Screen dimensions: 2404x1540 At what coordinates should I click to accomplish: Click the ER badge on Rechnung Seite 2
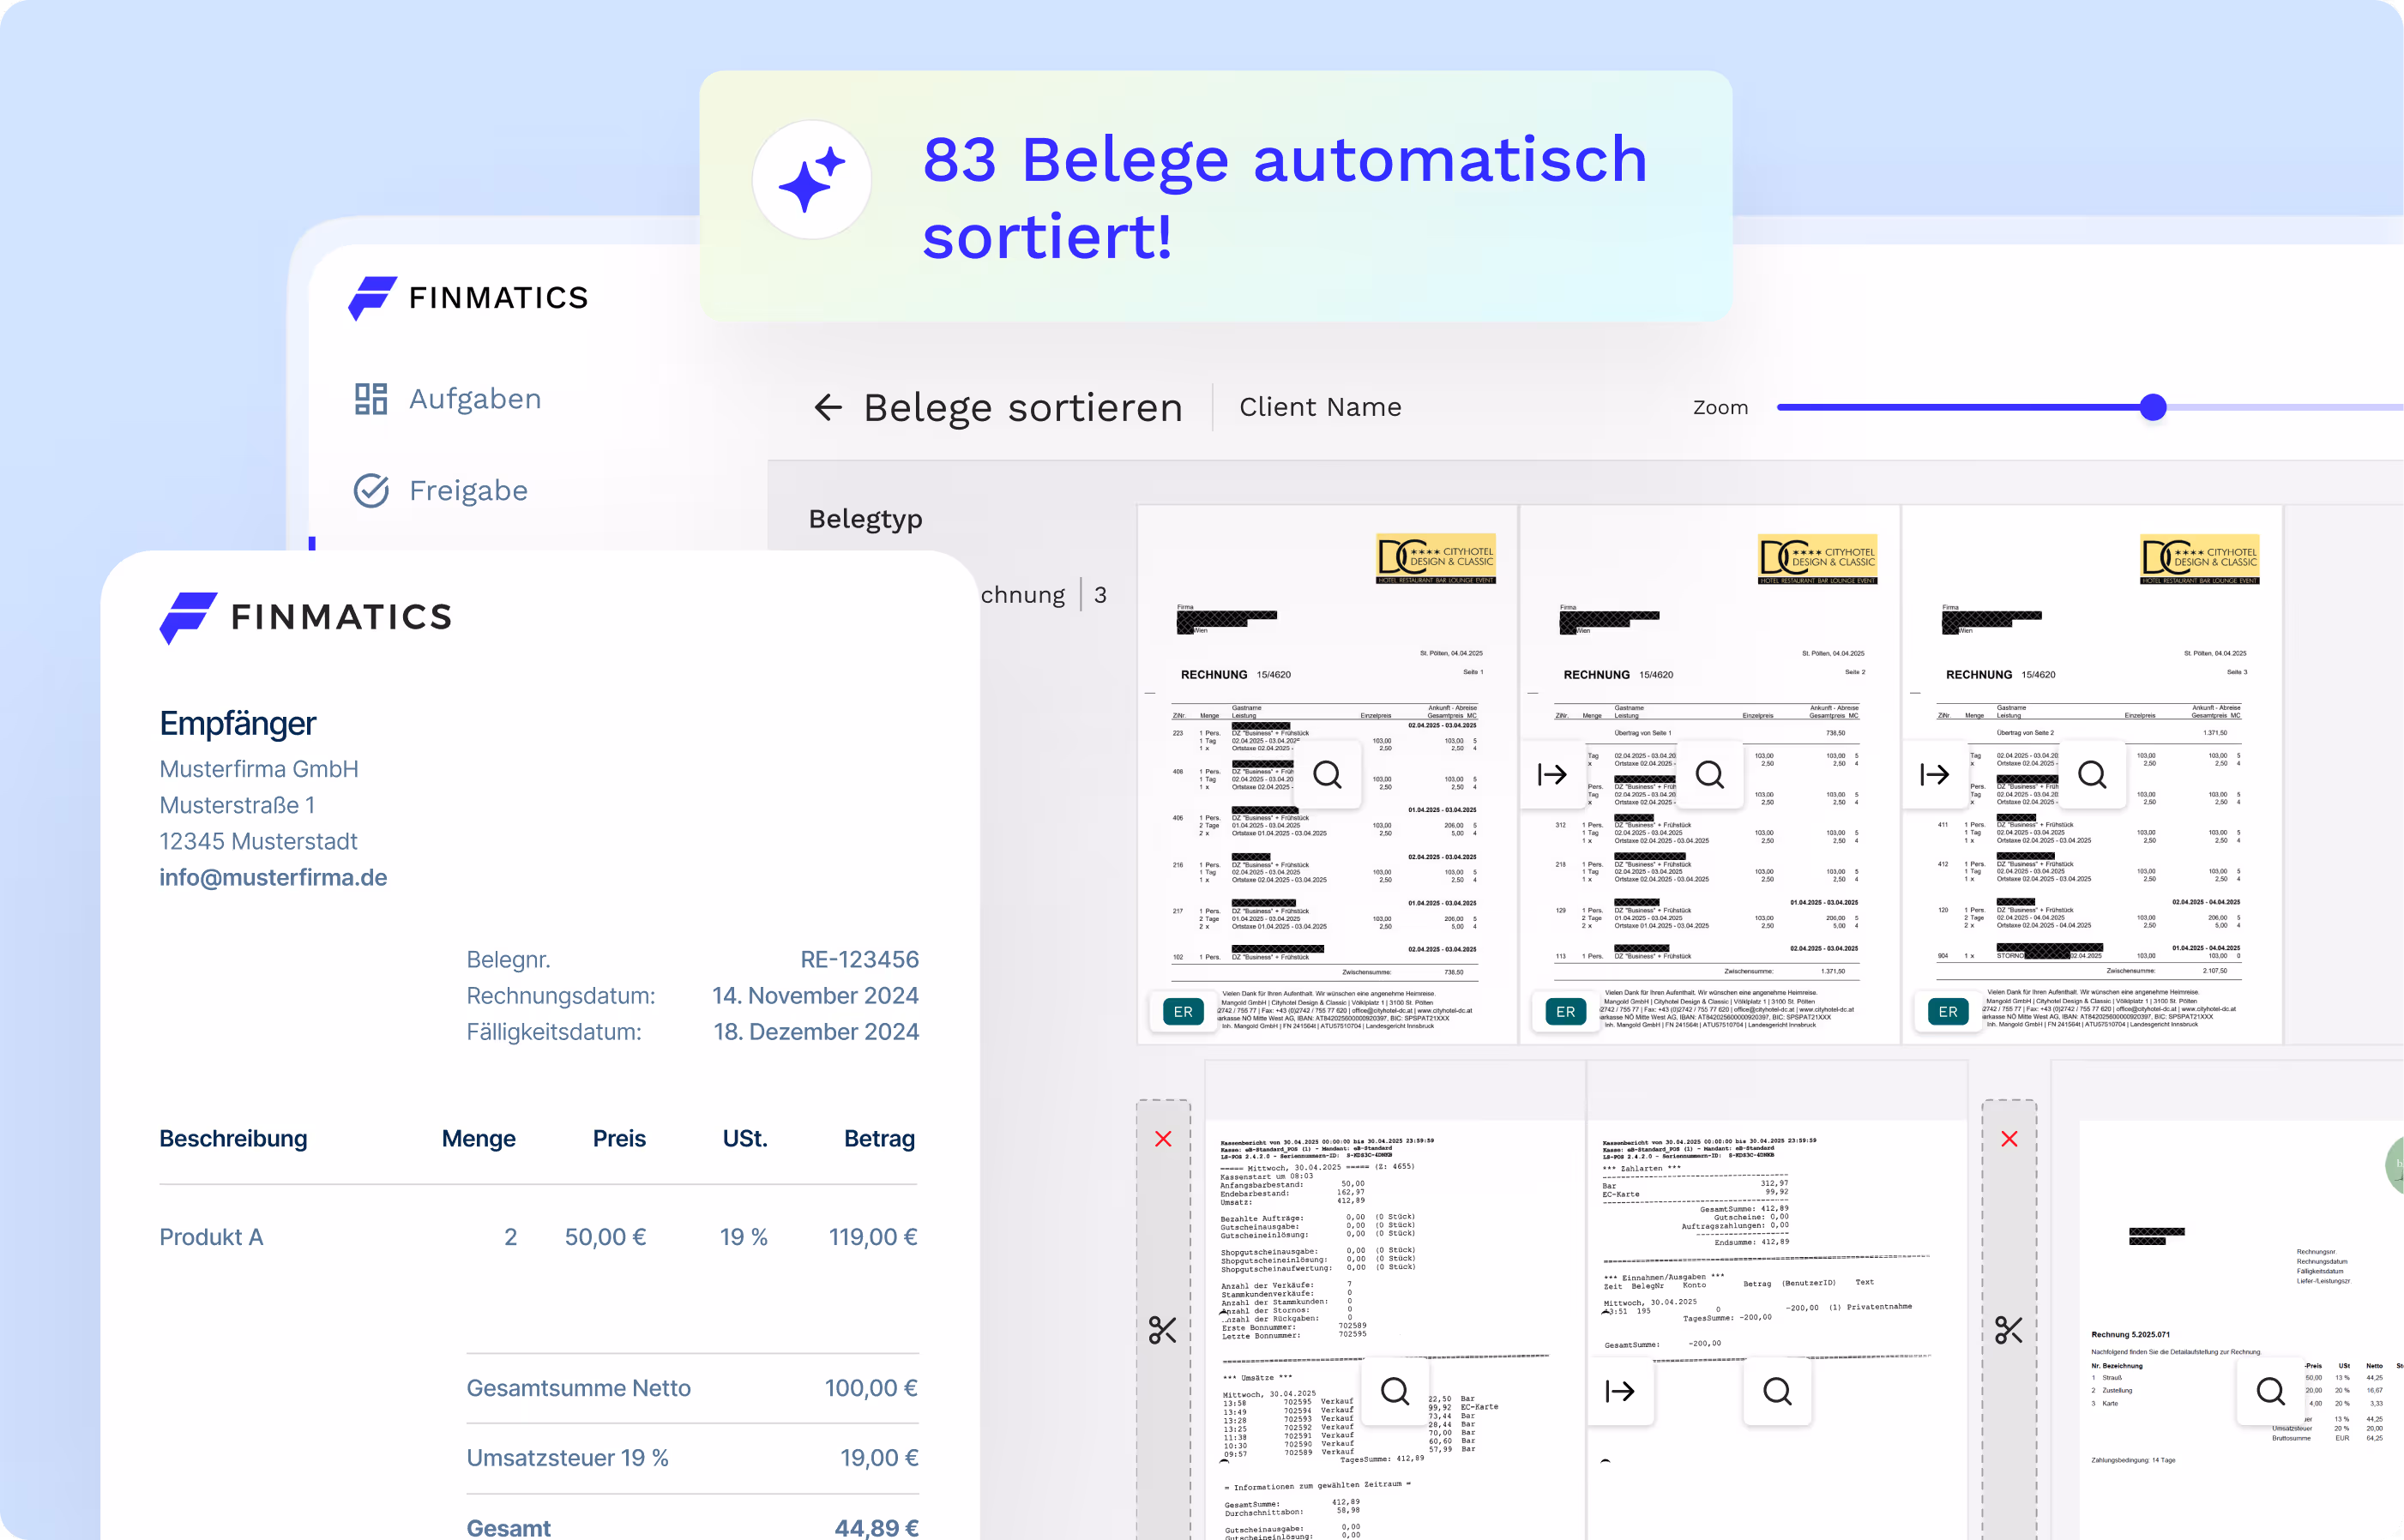1565,1012
